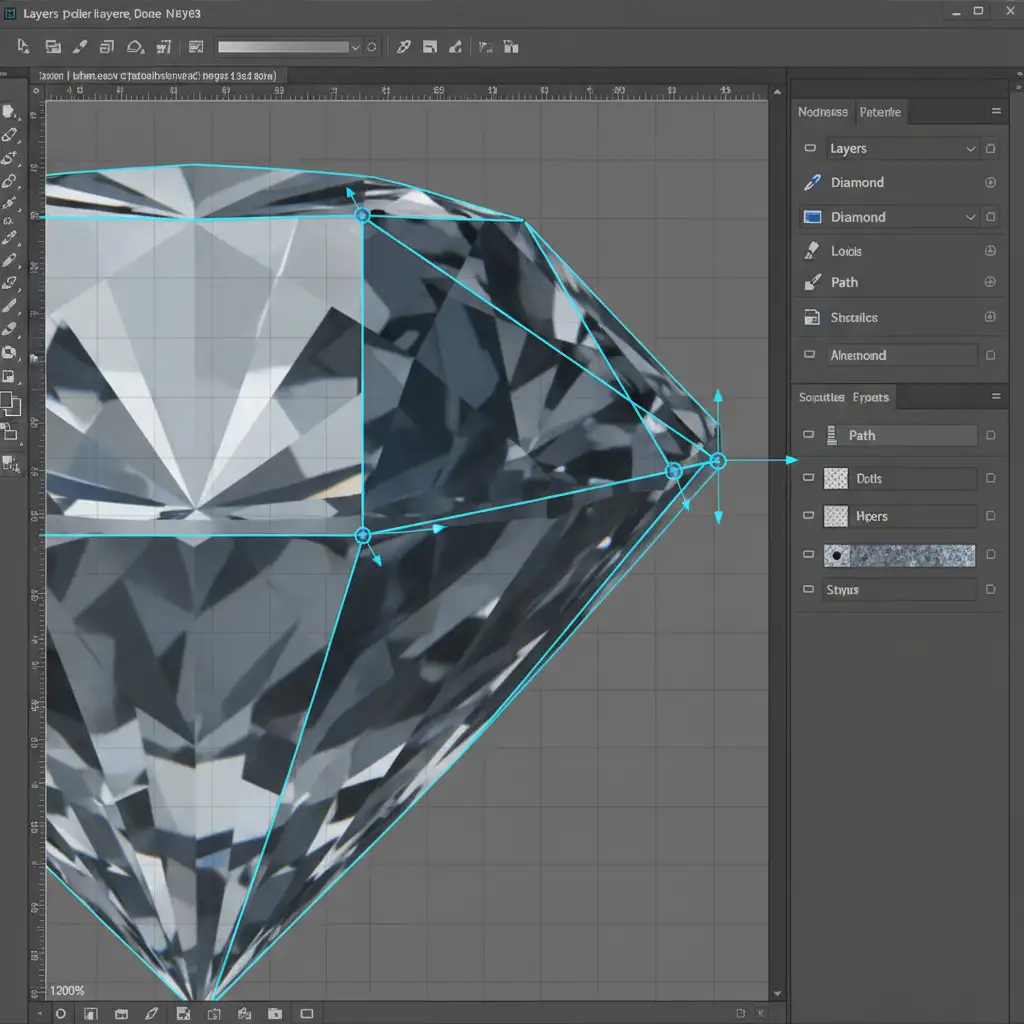Open the Layers dropdown in right panel
This screenshot has width=1024, height=1024.
pos(970,148)
